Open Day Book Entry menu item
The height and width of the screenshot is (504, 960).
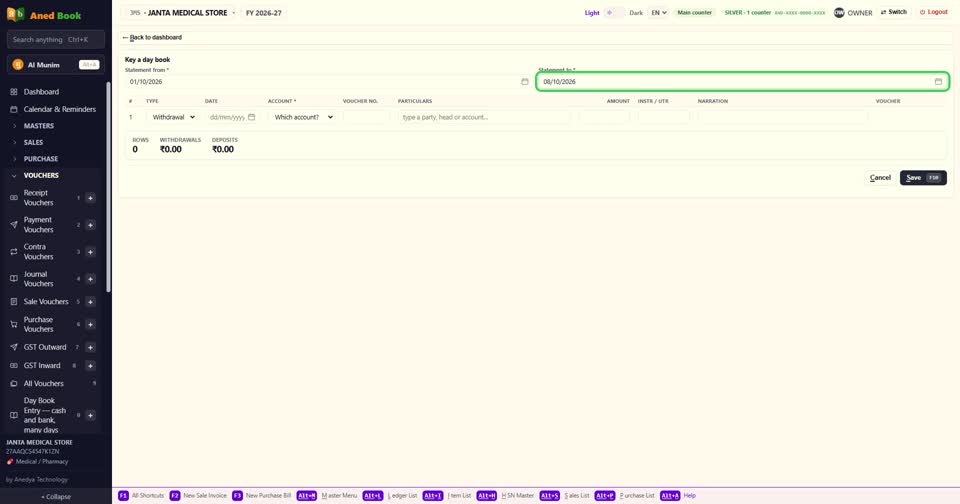[45, 415]
